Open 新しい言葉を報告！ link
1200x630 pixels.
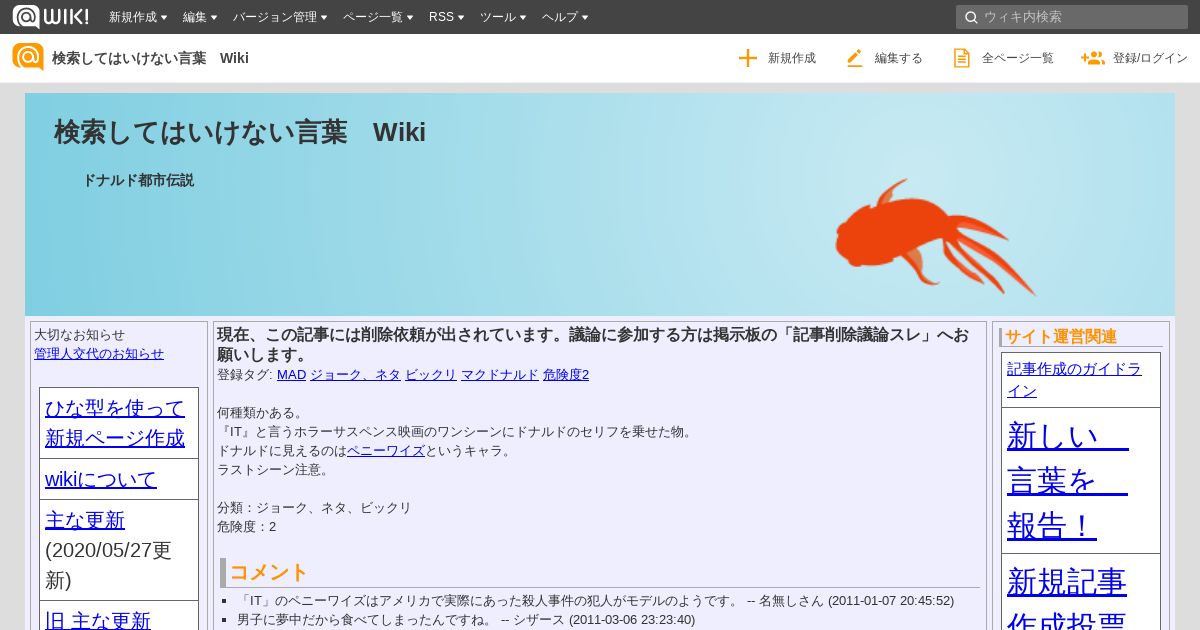click(x=1067, y=480)
